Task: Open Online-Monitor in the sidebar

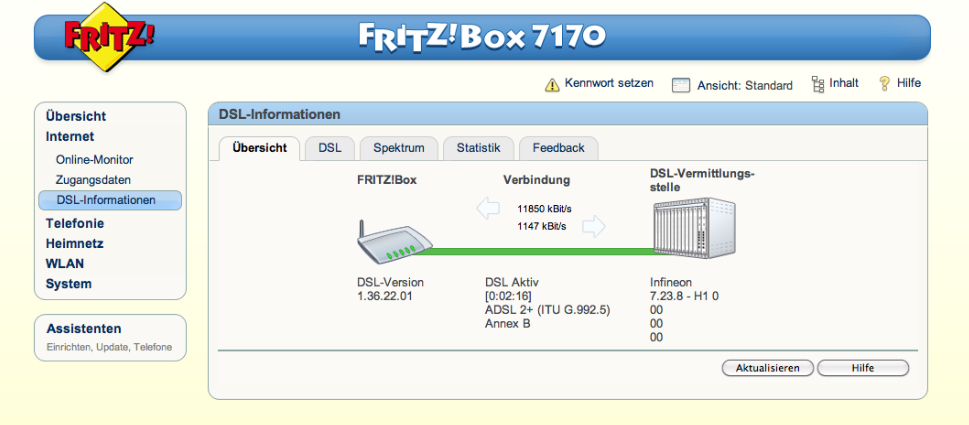Action: tap(95, 160)
